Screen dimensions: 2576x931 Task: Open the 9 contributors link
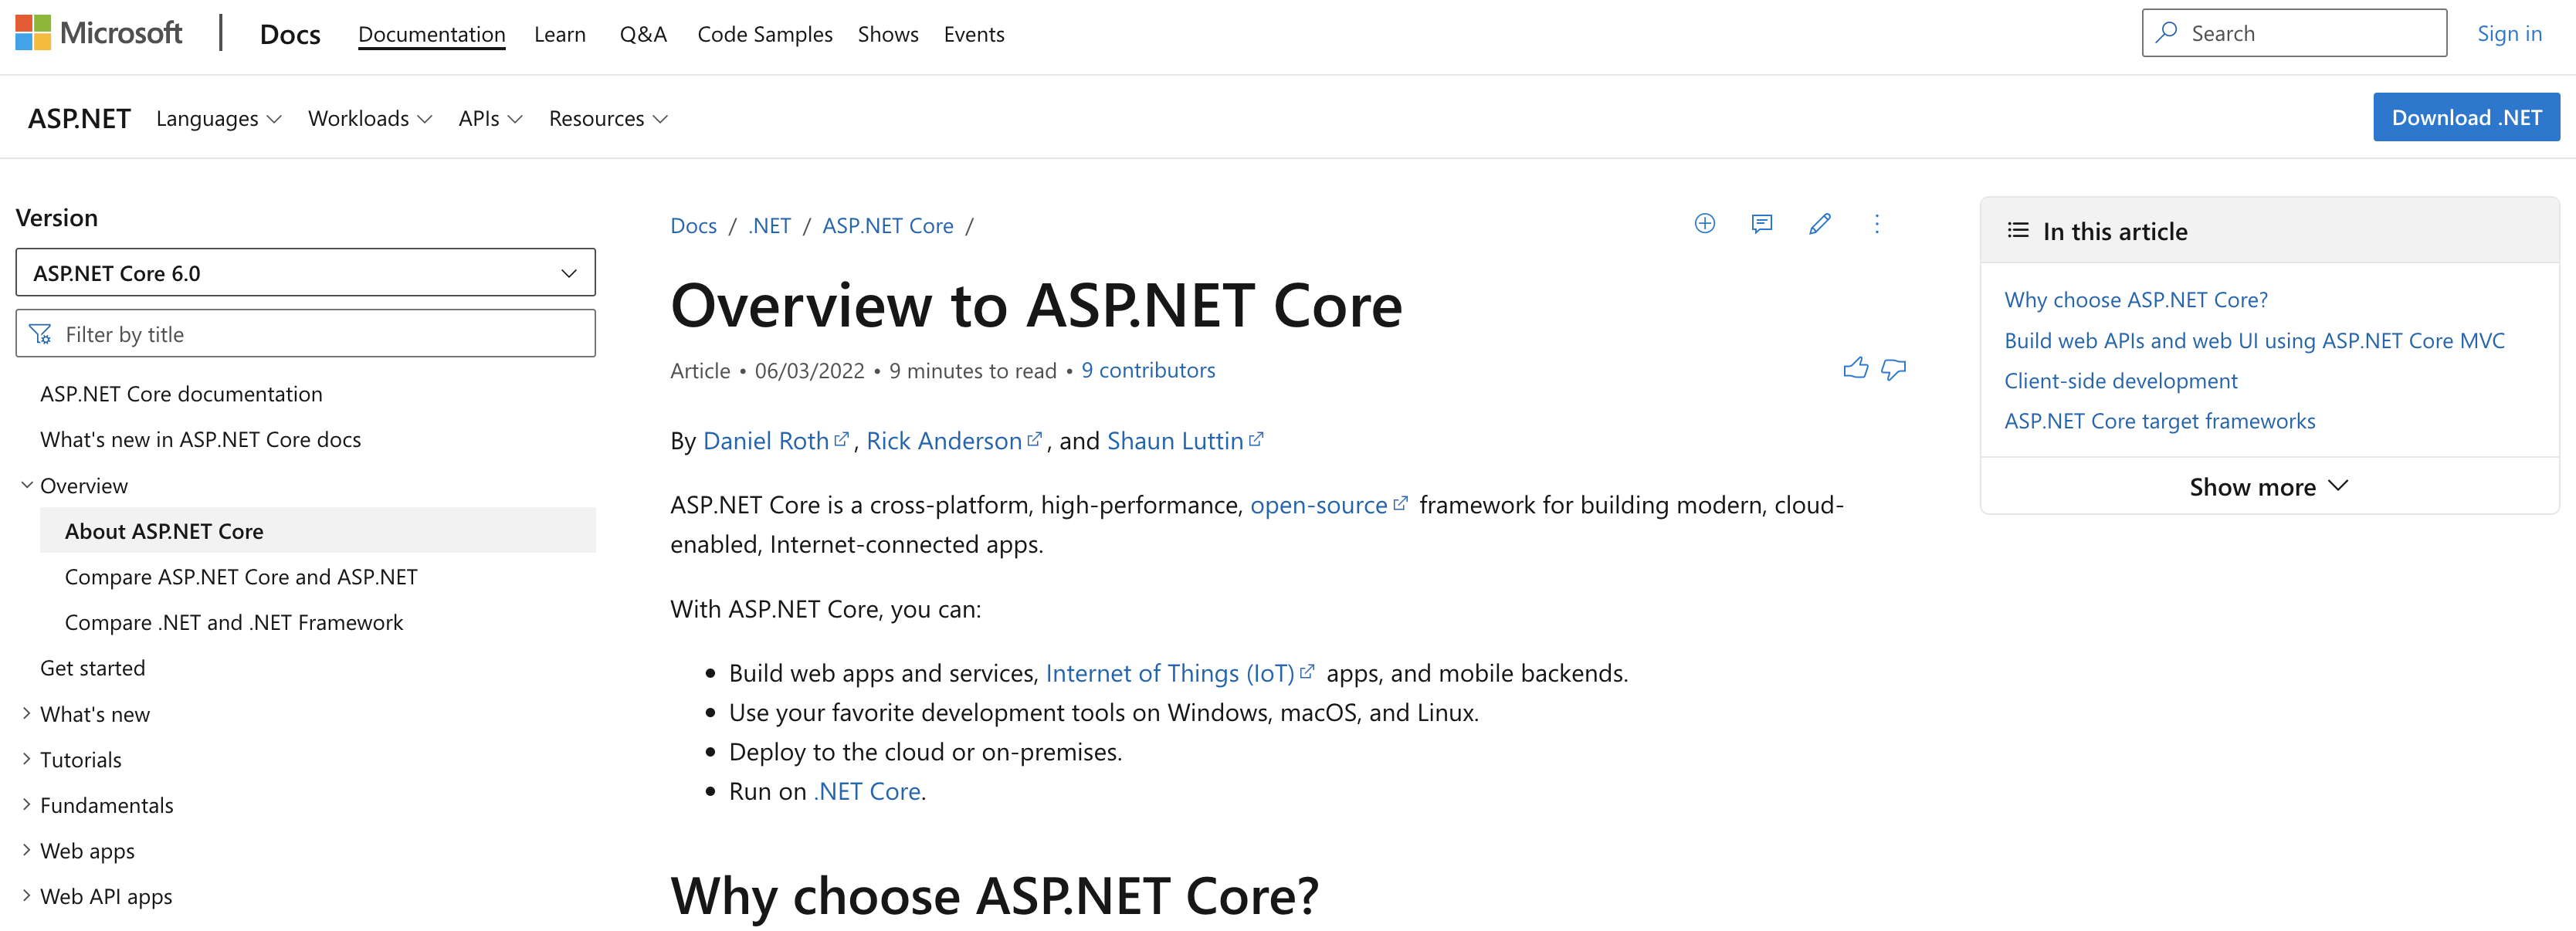1148,370
